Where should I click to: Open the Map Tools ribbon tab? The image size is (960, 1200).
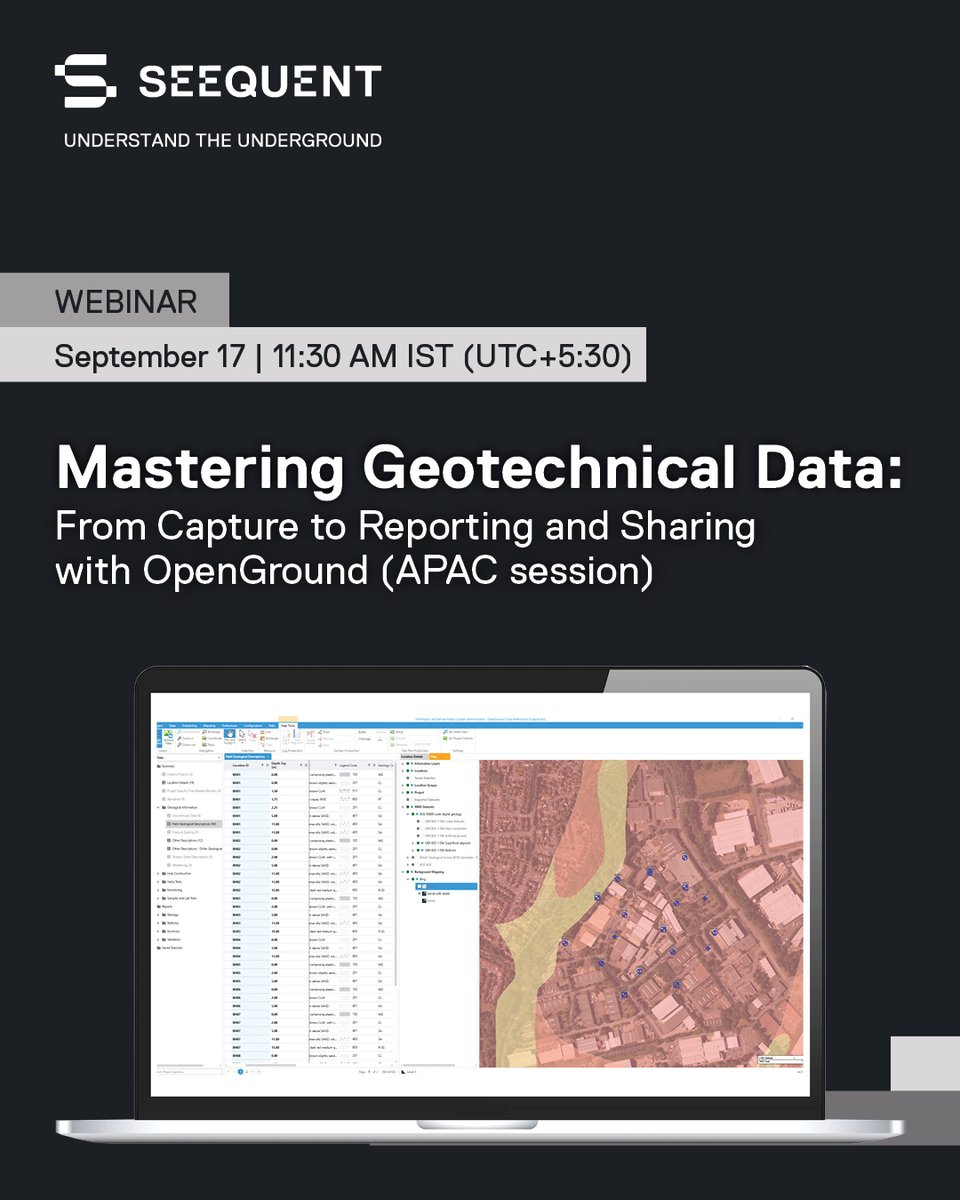click(x=287, y=726)
